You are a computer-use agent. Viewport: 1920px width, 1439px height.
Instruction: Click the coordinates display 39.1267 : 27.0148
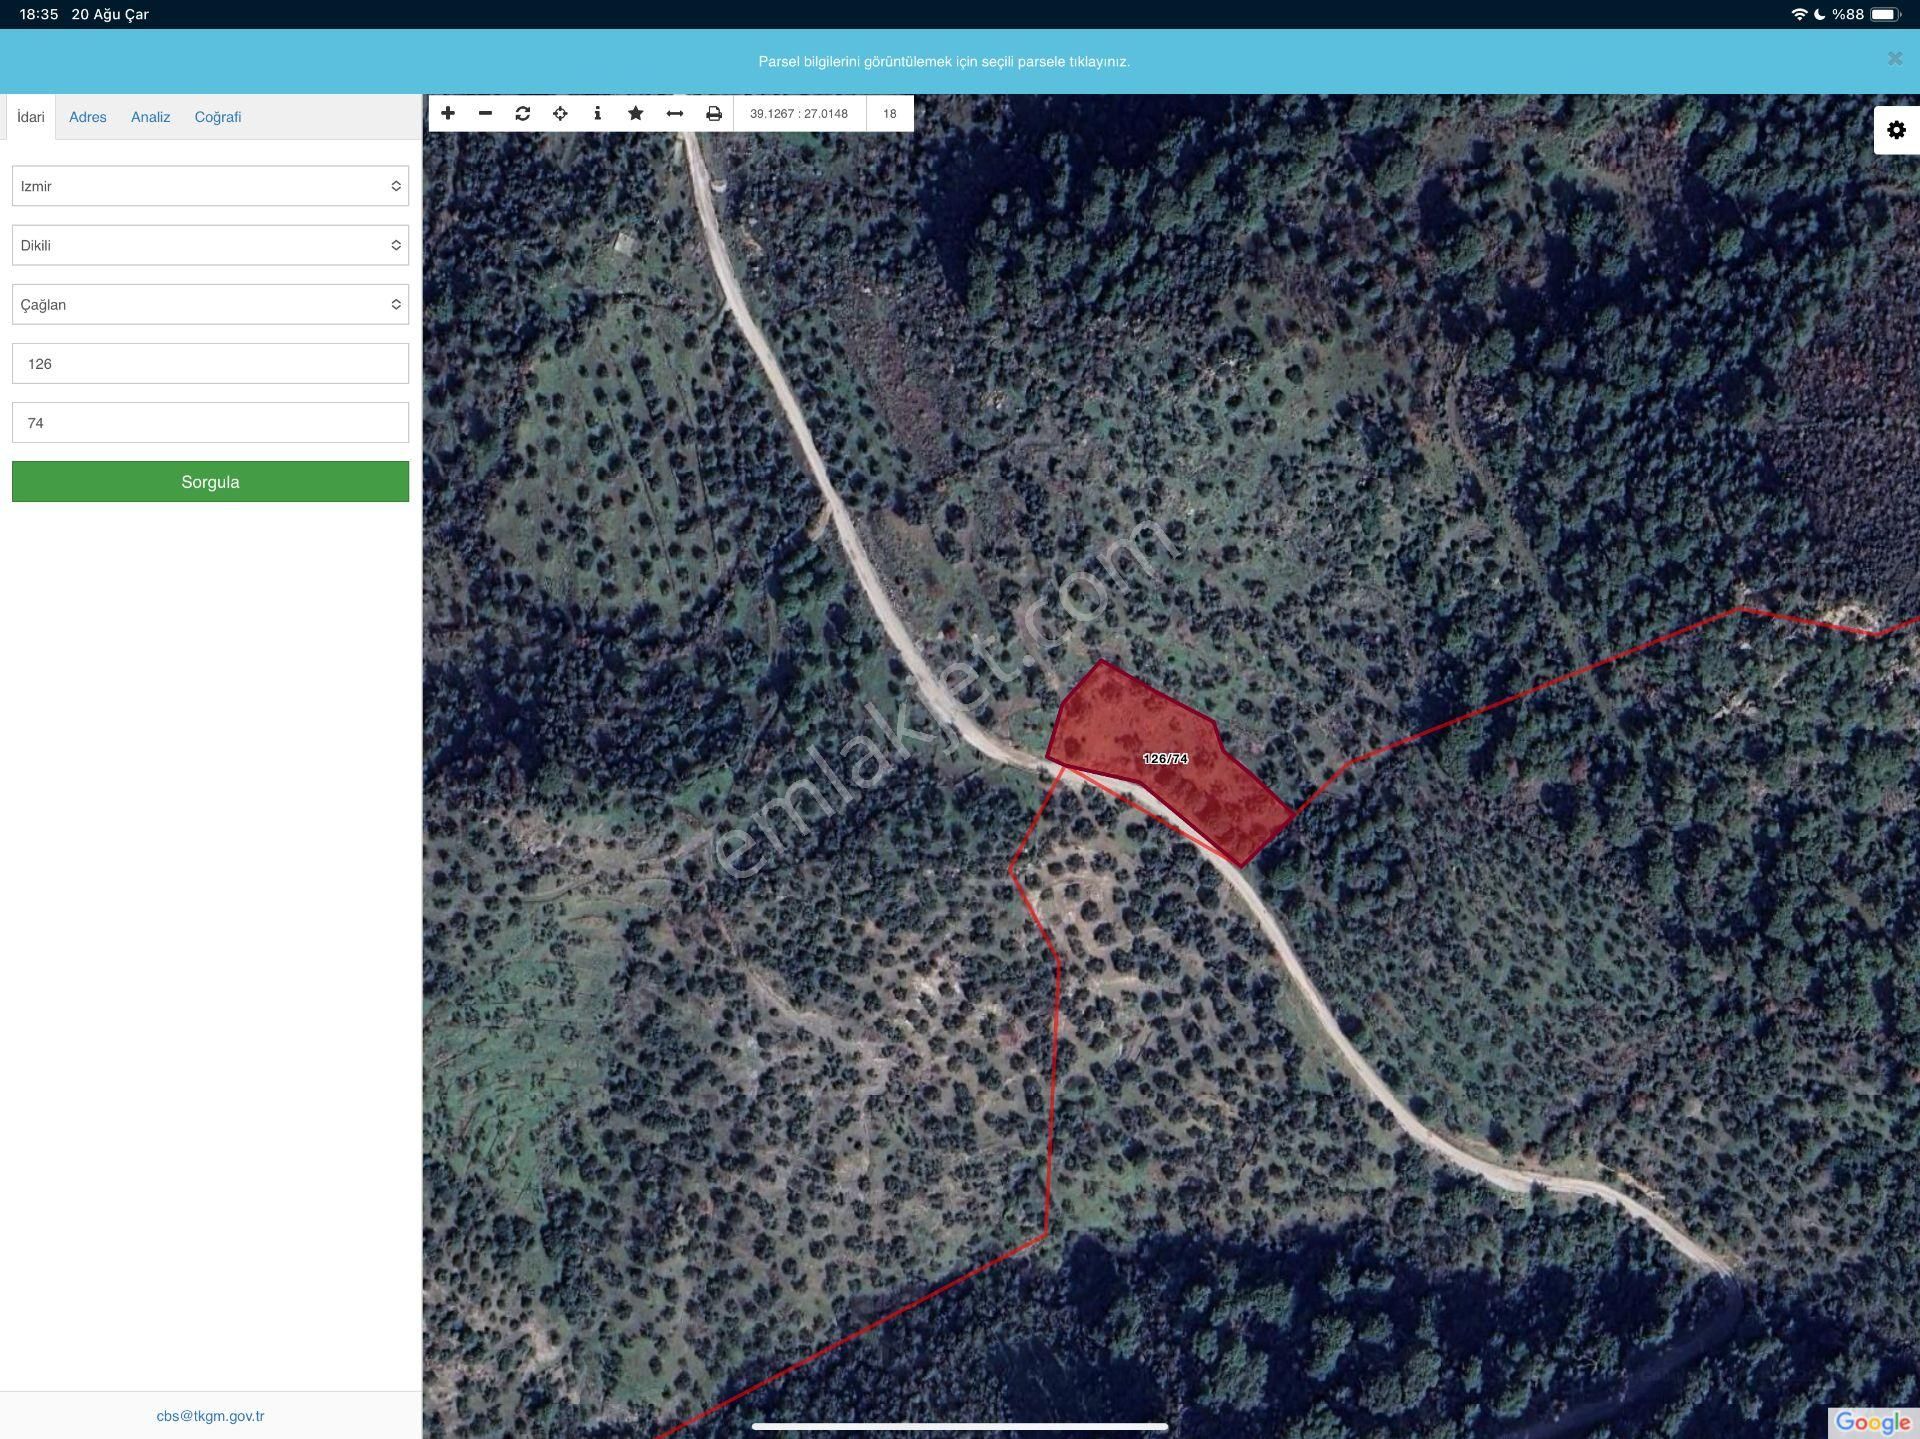[799, 113]
